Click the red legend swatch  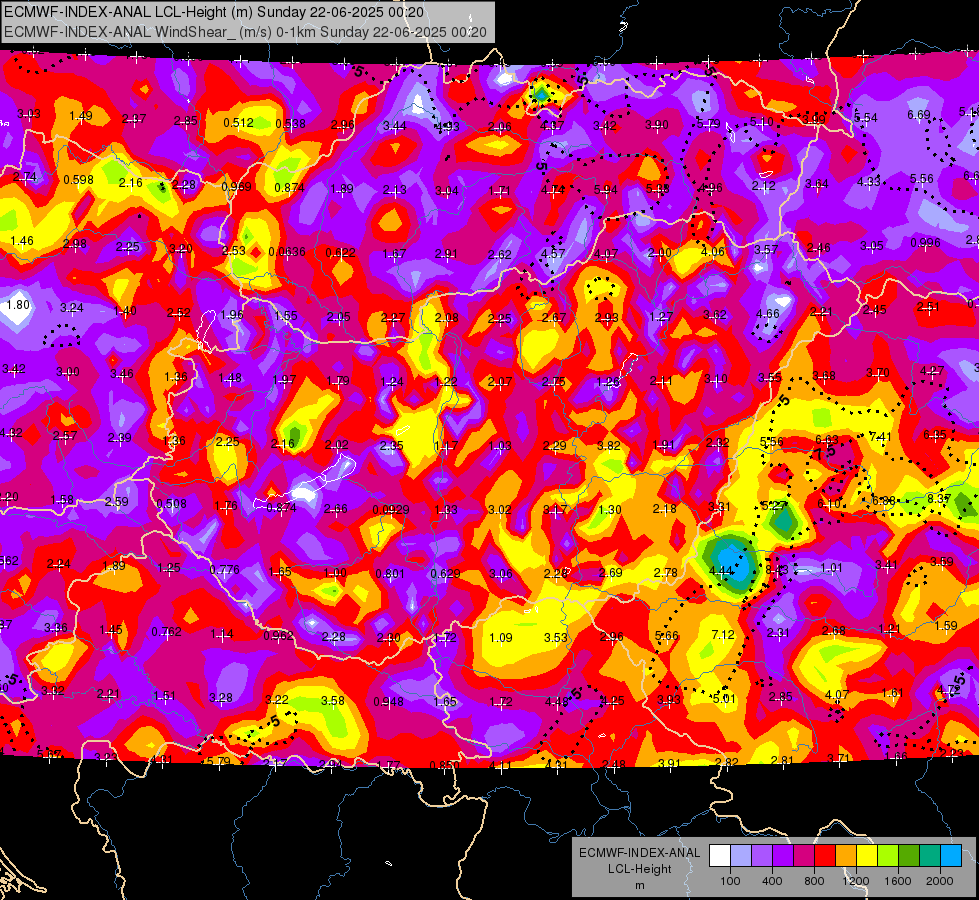point(825,856)
